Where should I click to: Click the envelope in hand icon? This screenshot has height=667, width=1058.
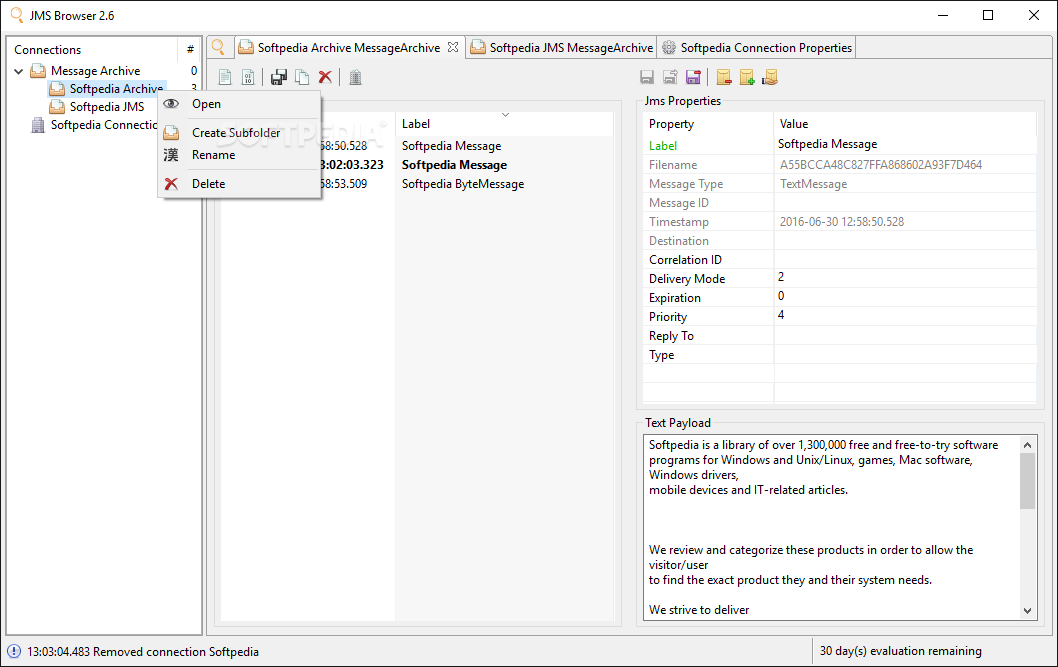770,78
